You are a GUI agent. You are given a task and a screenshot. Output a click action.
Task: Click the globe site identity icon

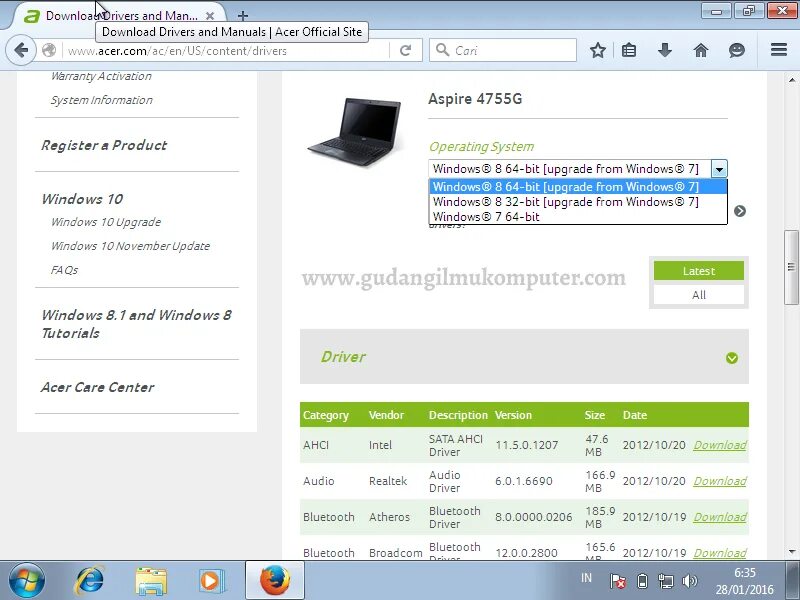[x=49, y=50]
